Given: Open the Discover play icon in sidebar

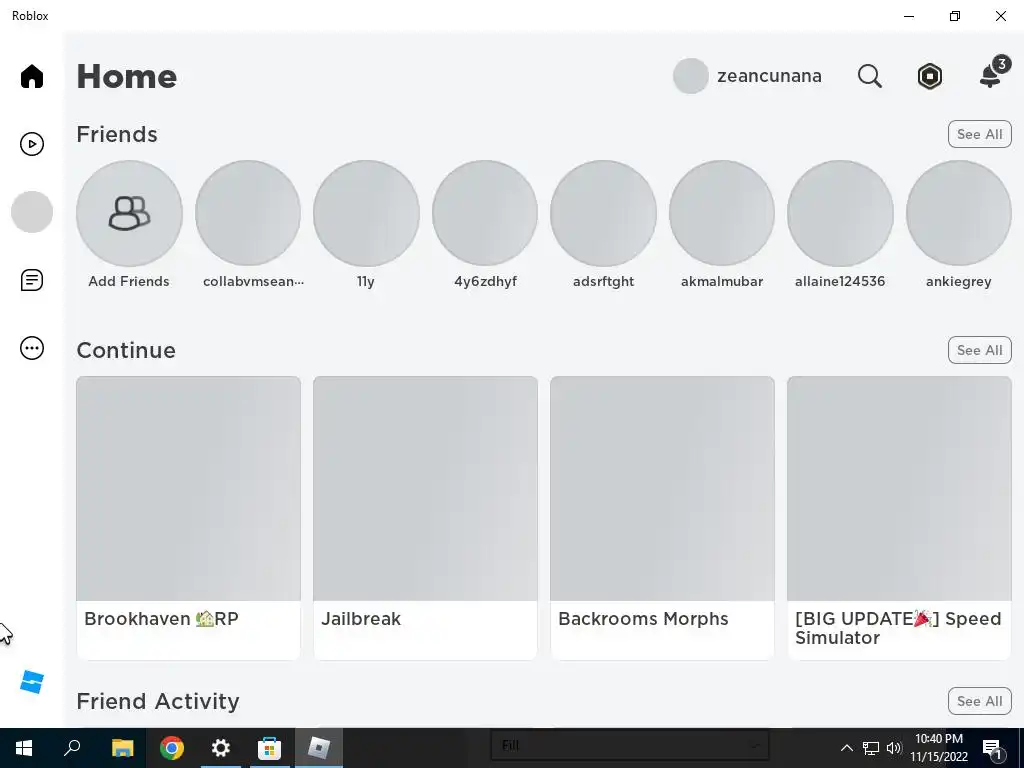Looking at the screenshot, I should click(31, 144).
